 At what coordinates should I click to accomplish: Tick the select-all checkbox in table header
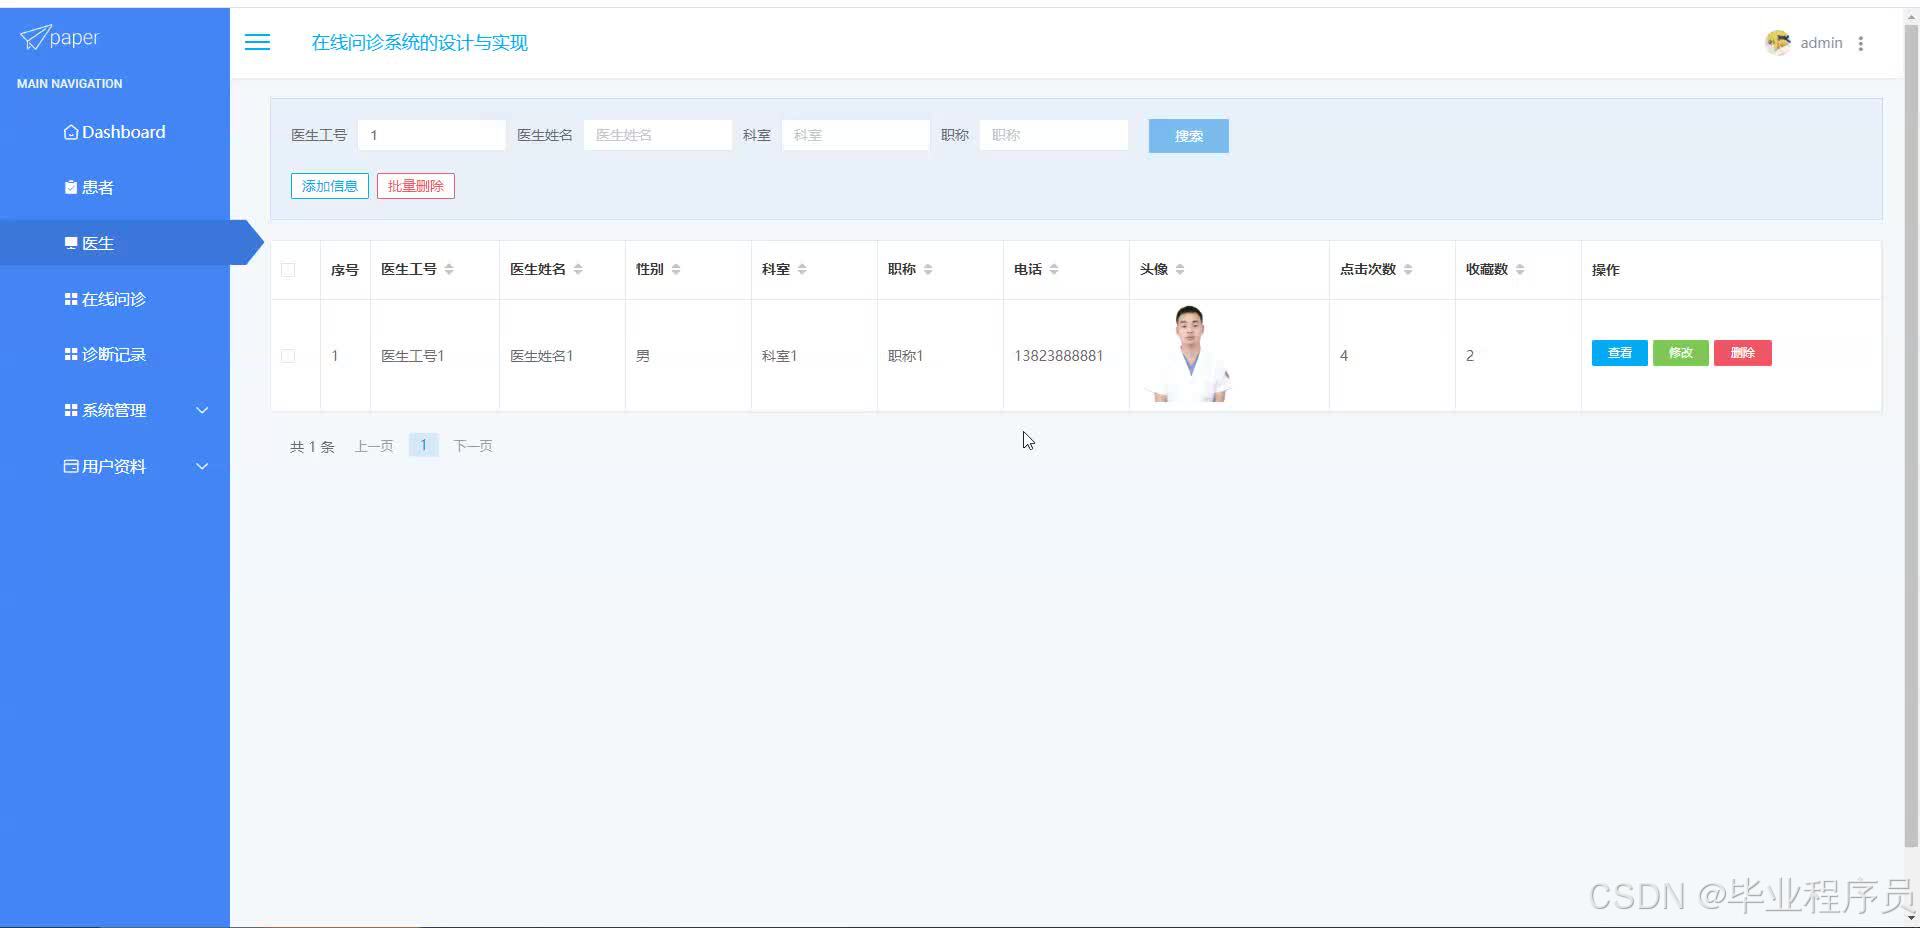coord(288,270)
